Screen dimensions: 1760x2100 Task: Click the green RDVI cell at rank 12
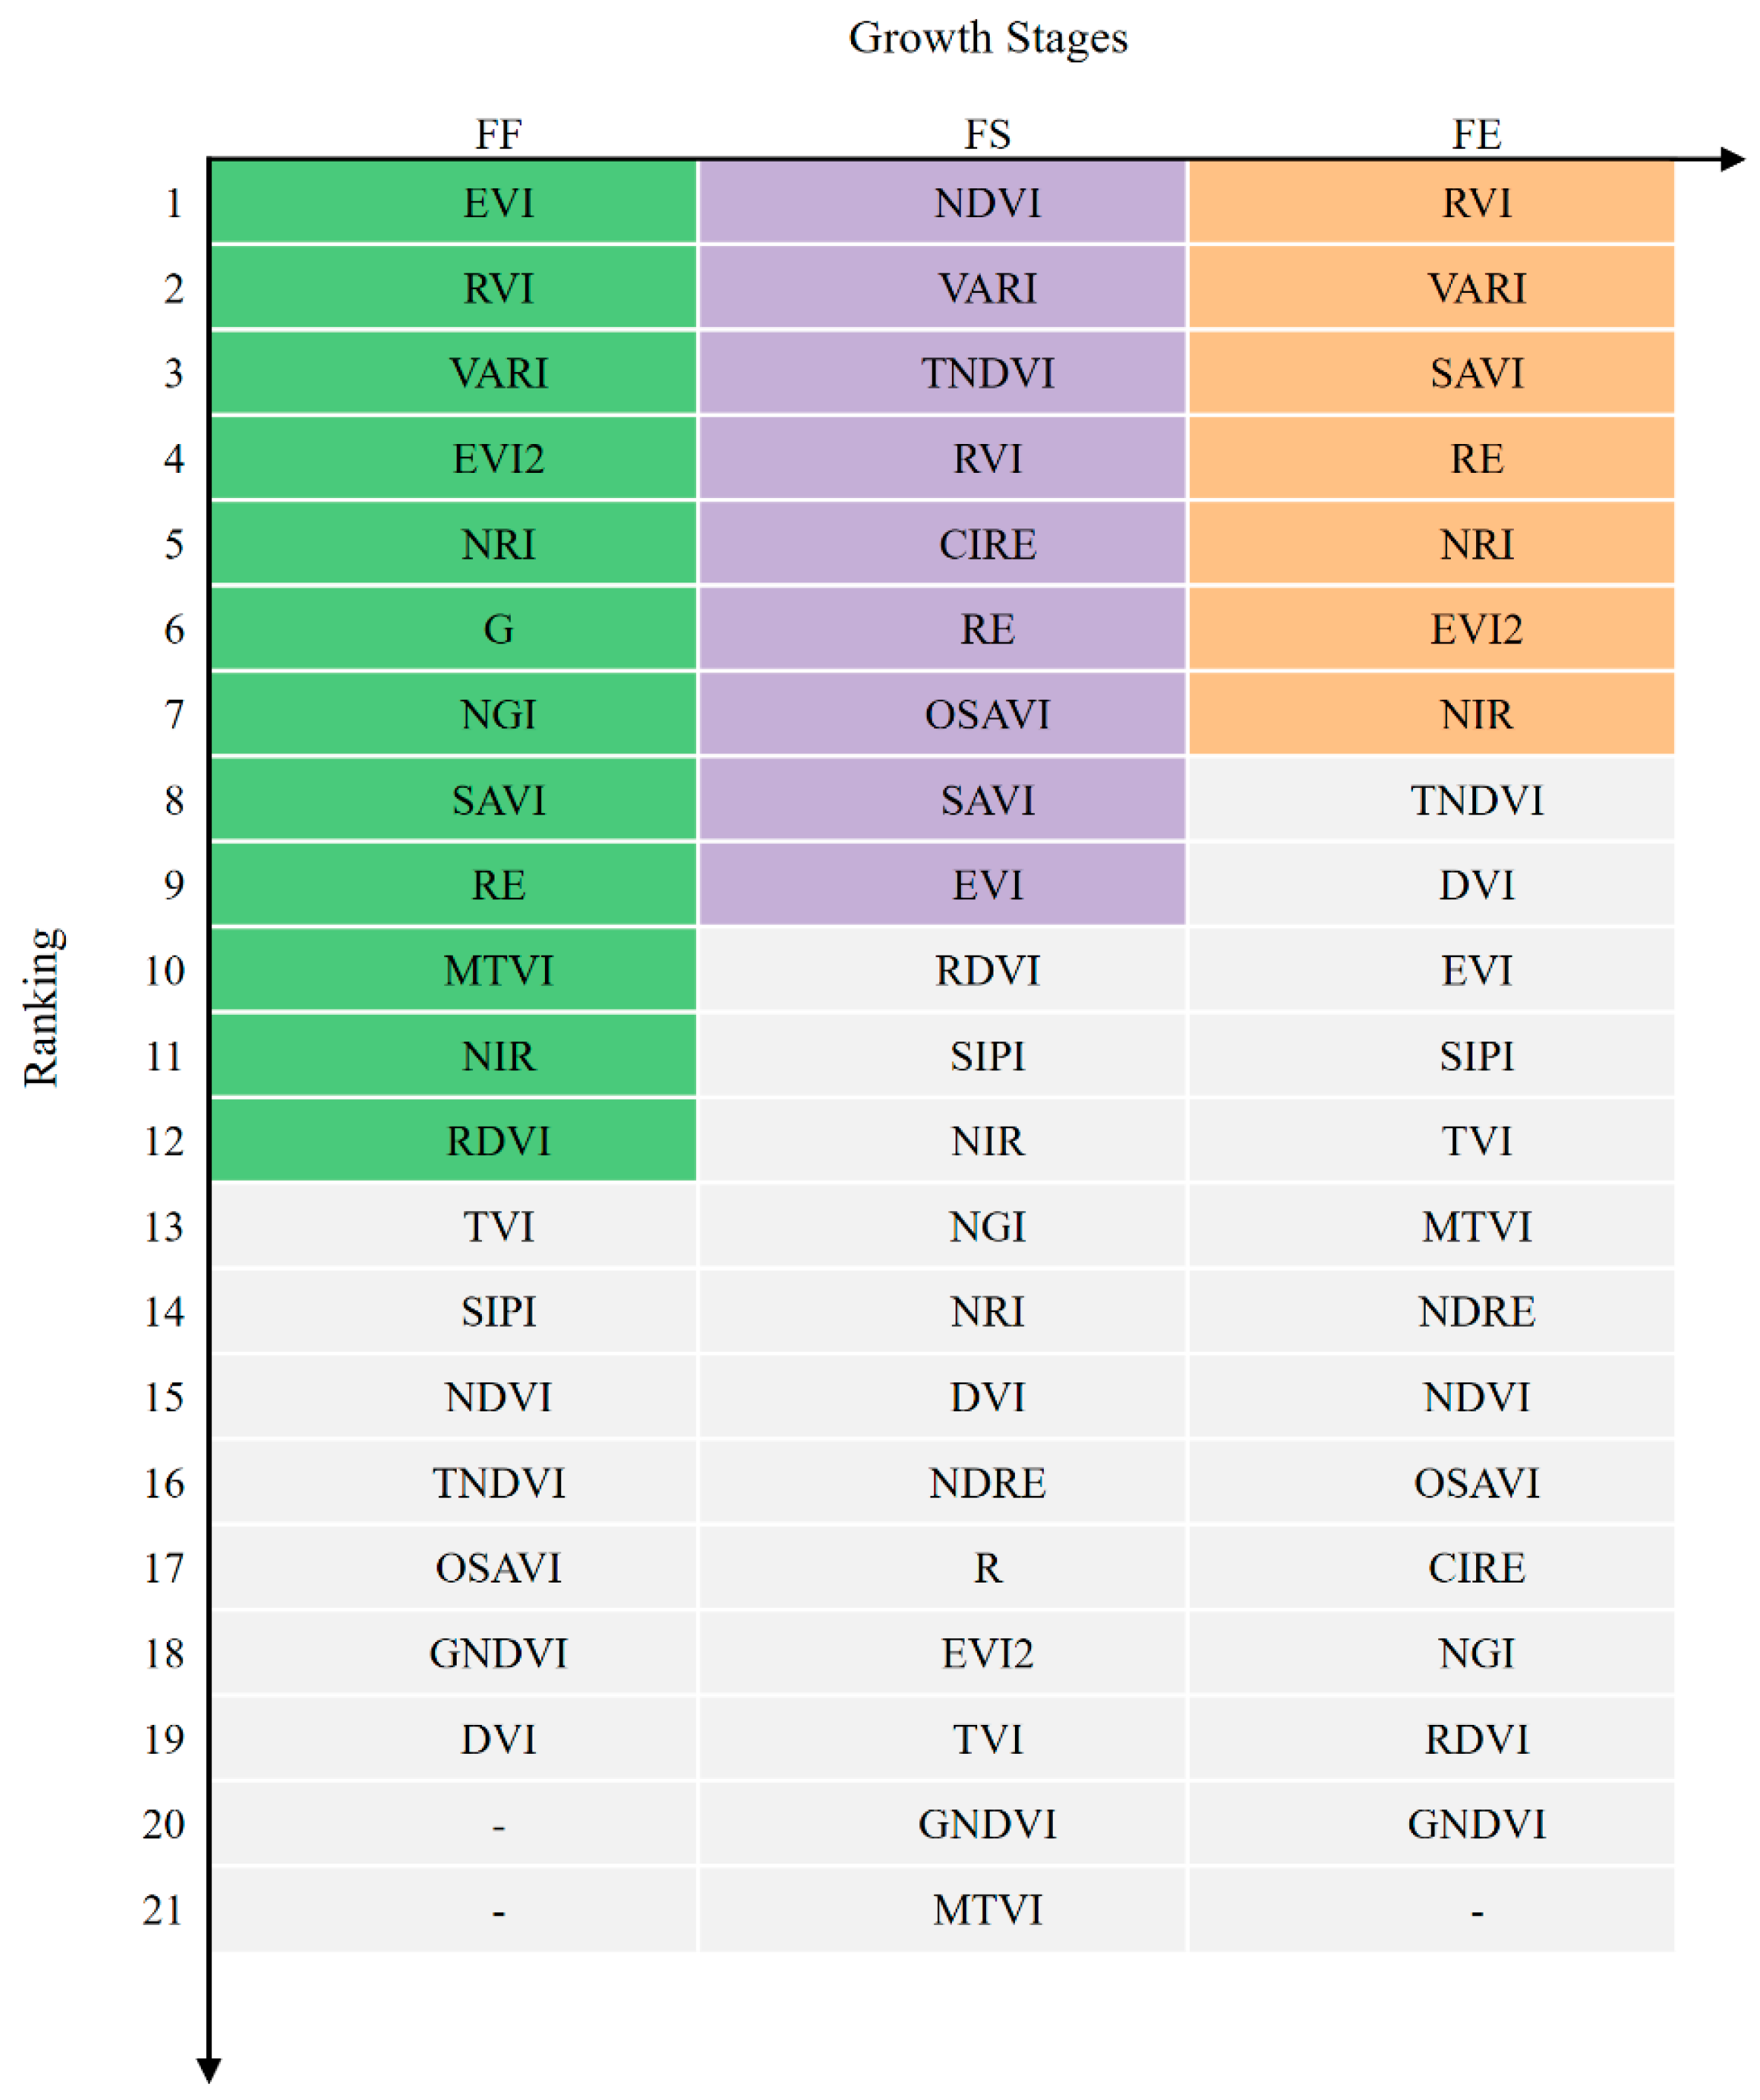498,1141
